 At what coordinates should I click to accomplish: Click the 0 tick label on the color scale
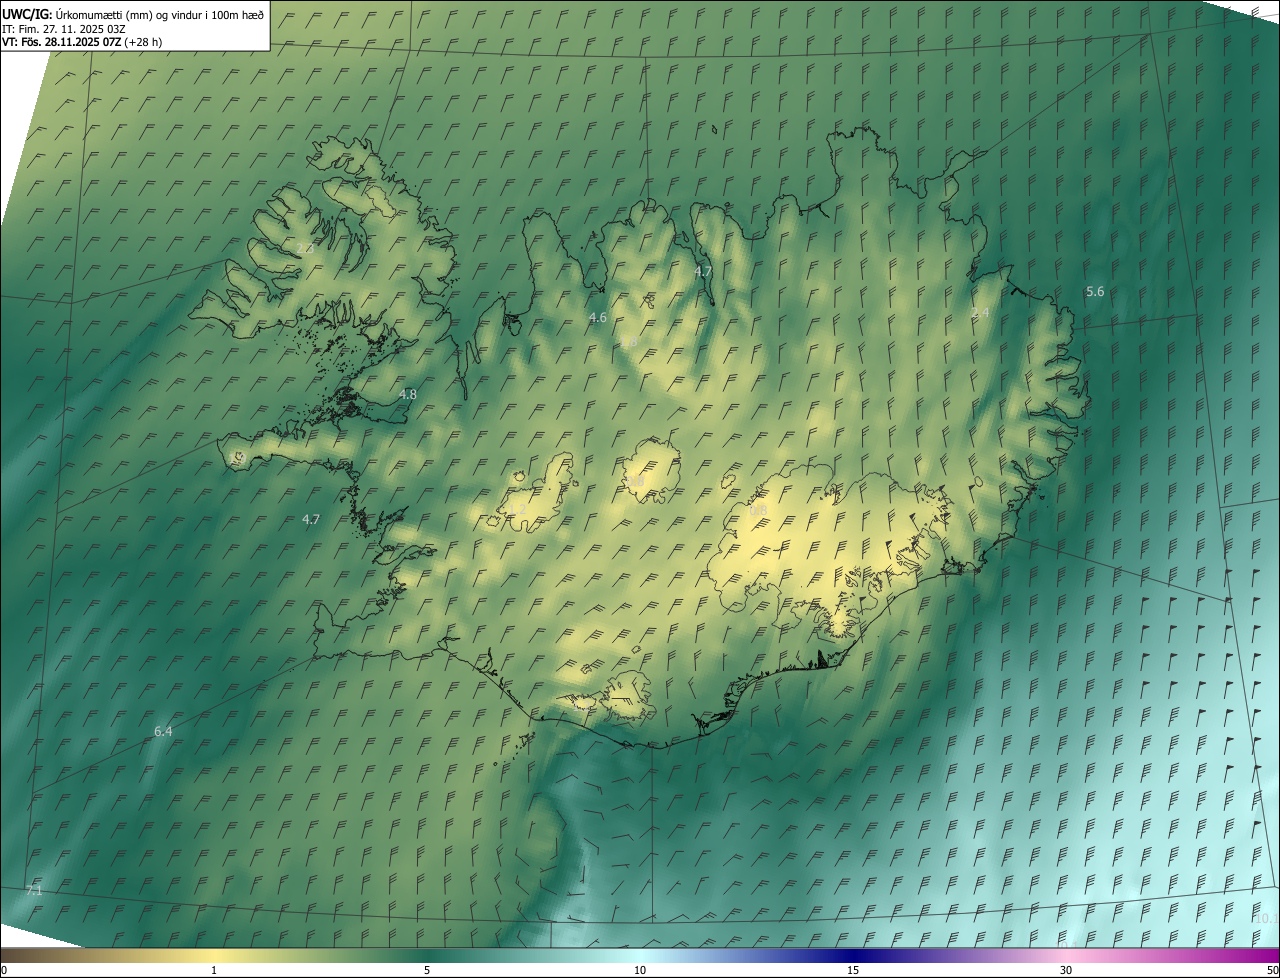[4, 970]
